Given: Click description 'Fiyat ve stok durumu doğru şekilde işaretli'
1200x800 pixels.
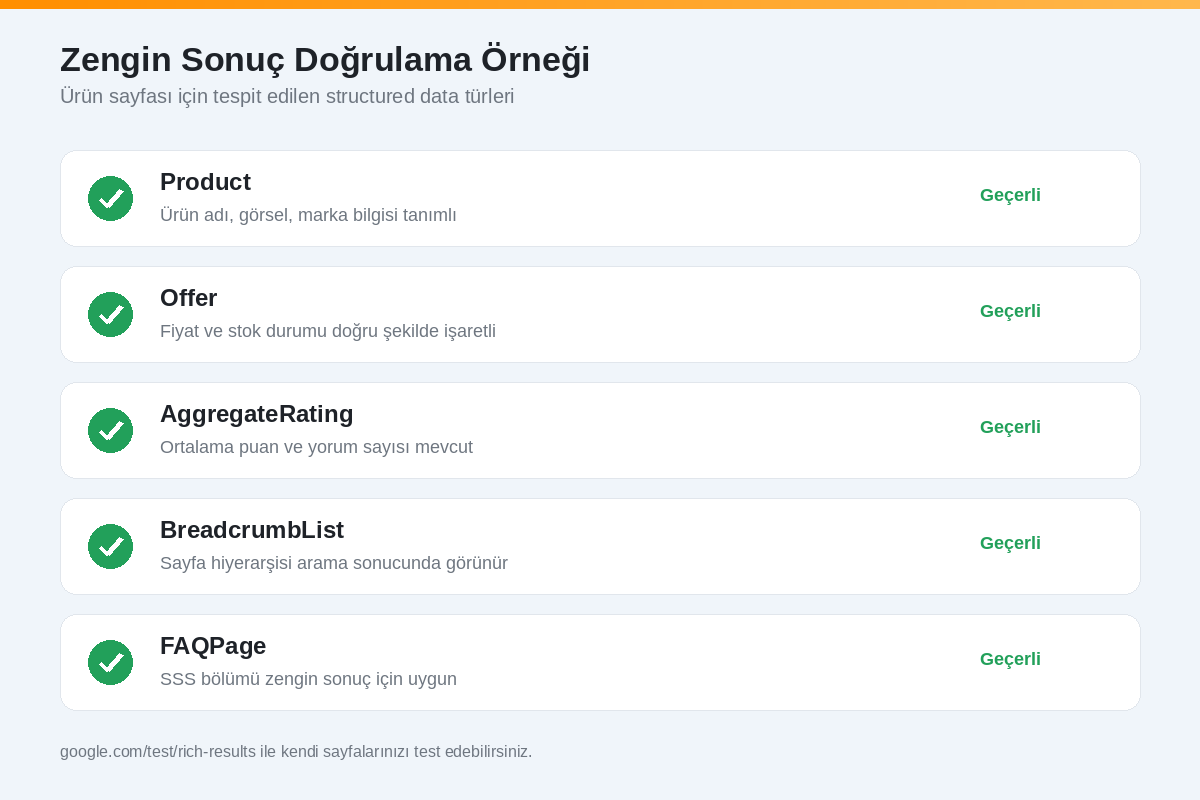Looking at the screenshot, I should (328, 331).
